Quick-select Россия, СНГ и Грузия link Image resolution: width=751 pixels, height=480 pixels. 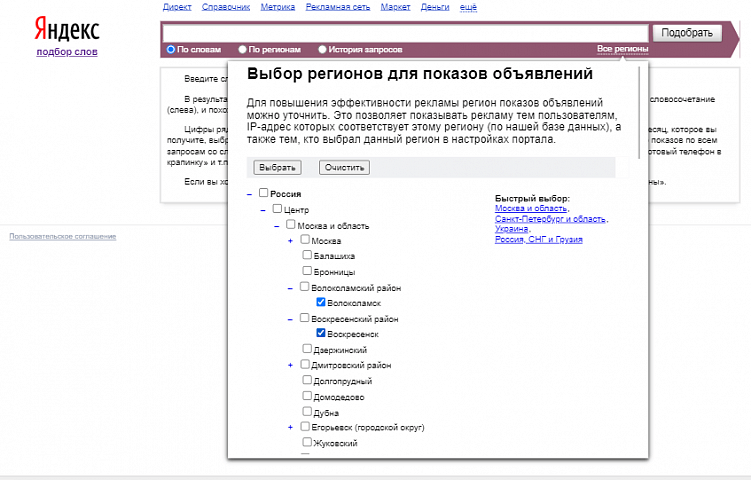pos(539,240)
